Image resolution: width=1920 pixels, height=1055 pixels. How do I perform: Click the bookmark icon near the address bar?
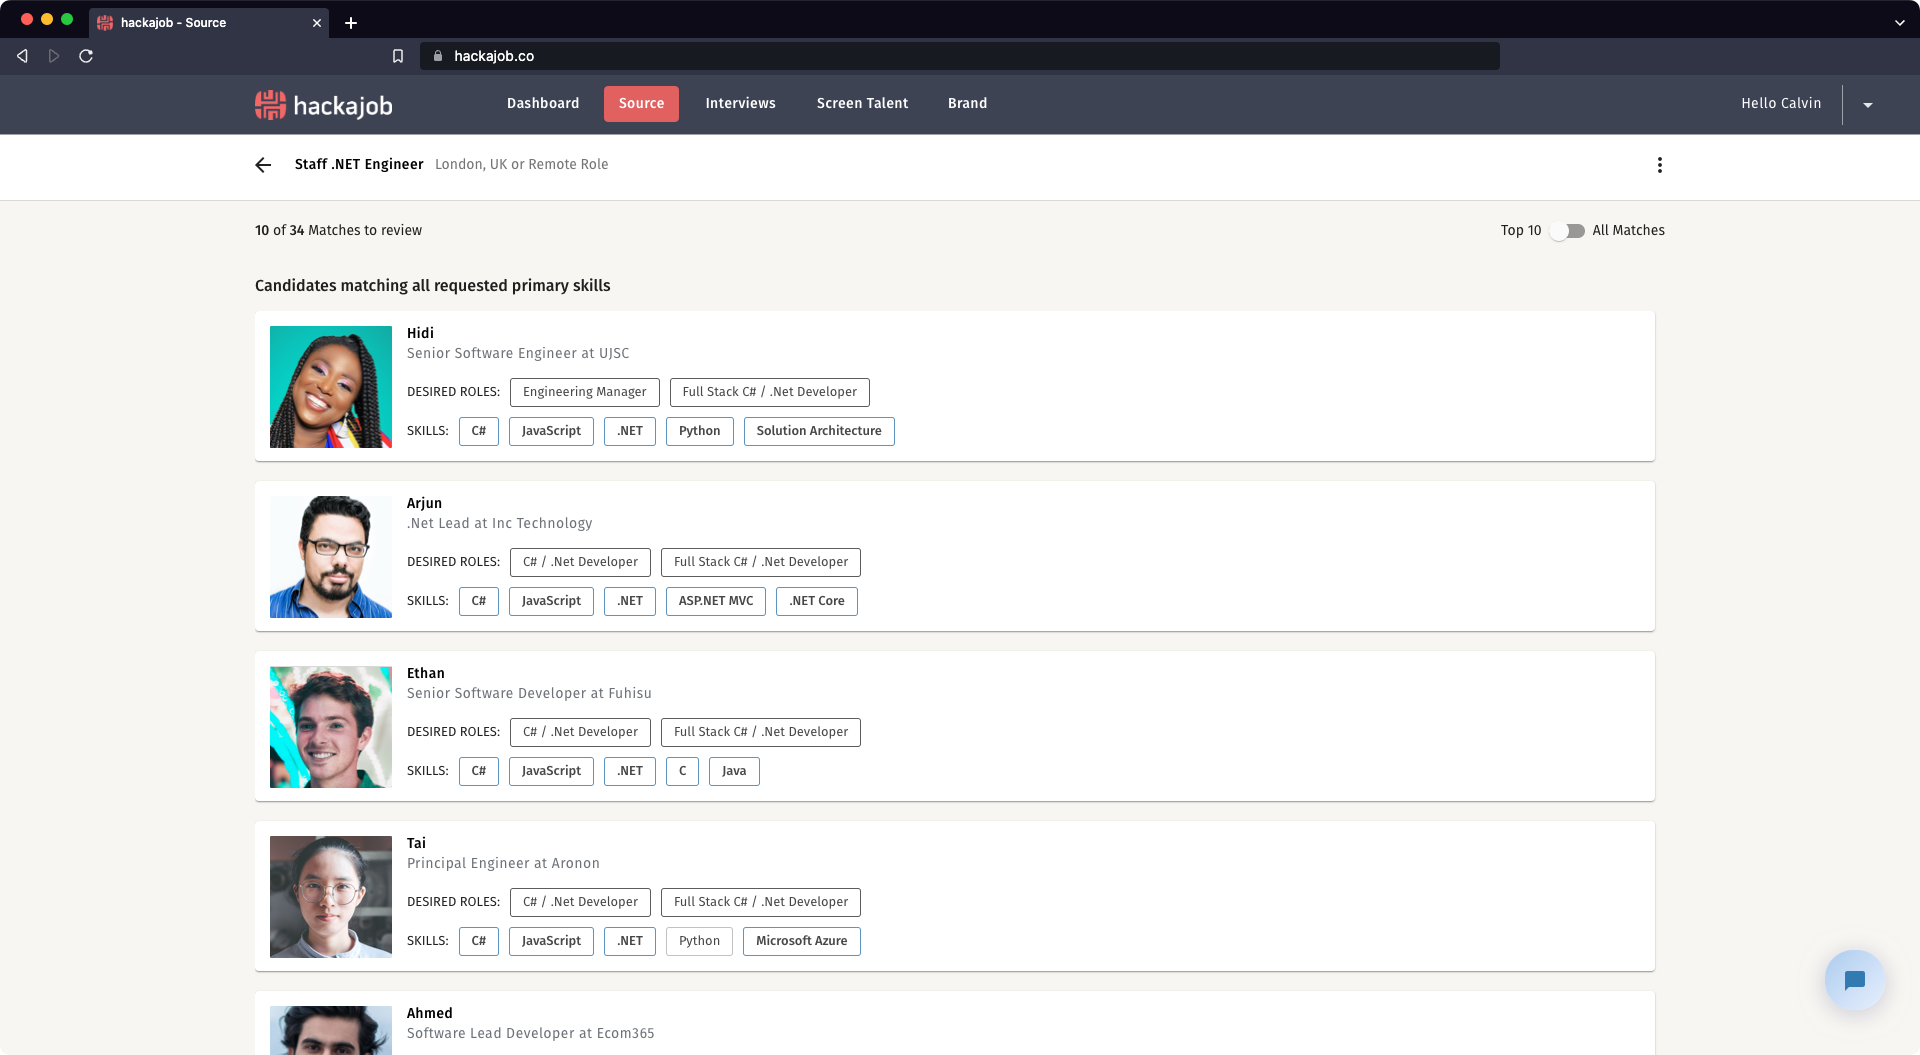pos(397,56)
